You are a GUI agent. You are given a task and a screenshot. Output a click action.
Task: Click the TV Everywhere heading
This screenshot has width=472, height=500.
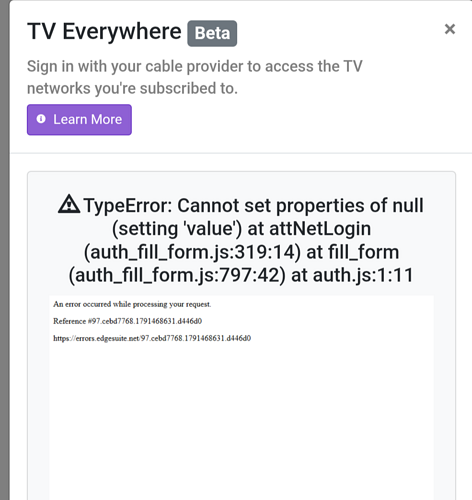[104, 32]
